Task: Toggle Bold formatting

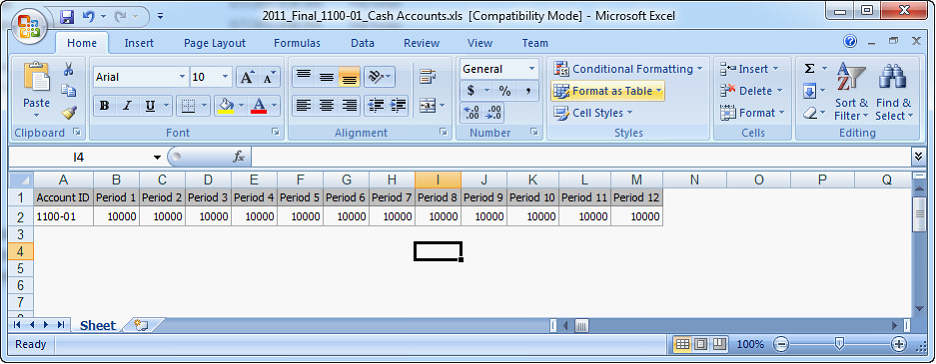Action: 104,106
